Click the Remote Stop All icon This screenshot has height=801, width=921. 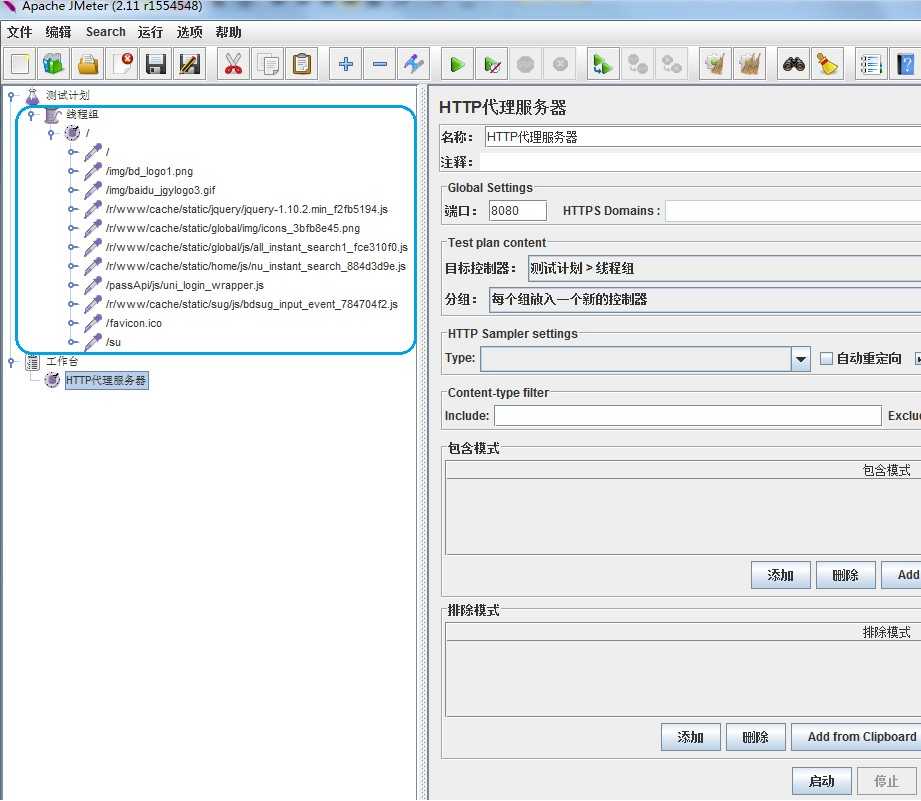tap(637, 63)
